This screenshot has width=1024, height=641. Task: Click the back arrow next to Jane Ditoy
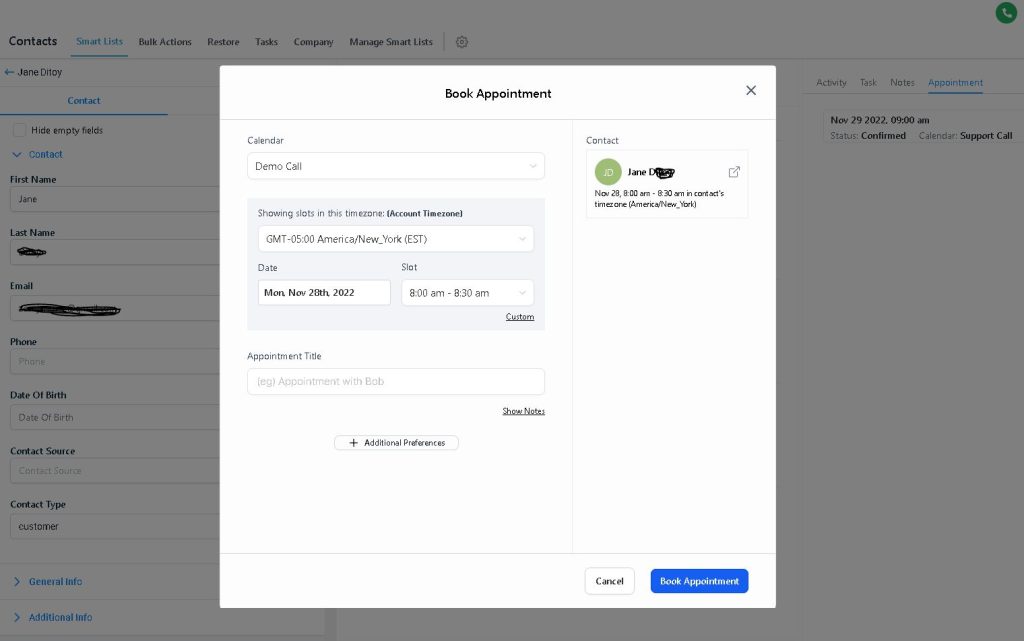tap(9, 71)
